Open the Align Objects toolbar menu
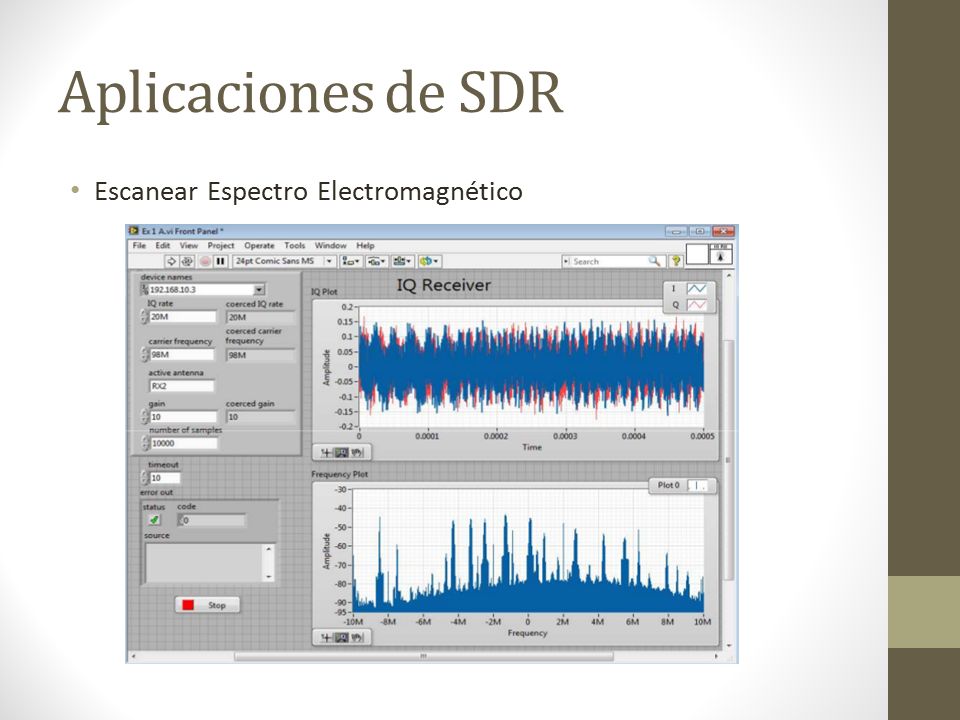 351,261
